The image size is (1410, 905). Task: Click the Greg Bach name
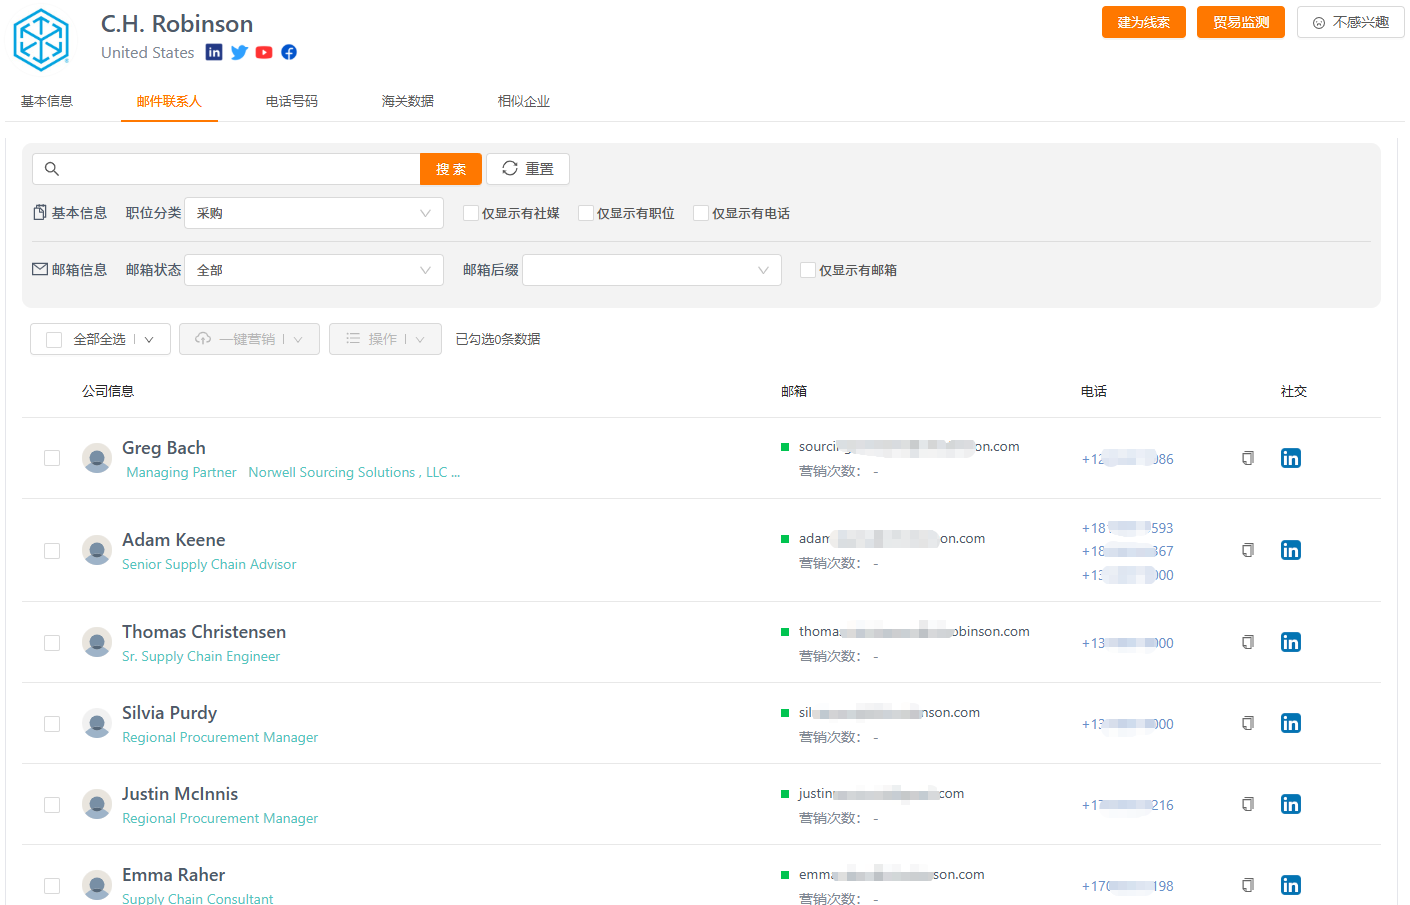click(x=164, y=448)
